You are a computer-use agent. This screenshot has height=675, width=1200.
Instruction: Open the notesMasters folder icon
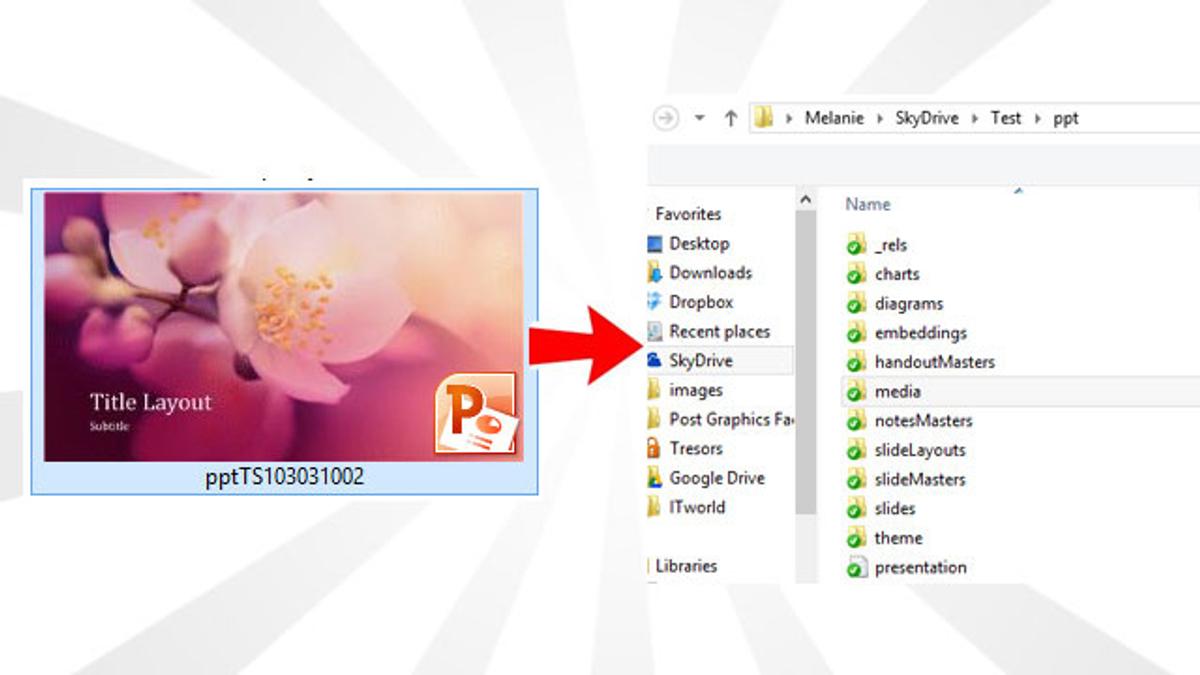point(855,421)
